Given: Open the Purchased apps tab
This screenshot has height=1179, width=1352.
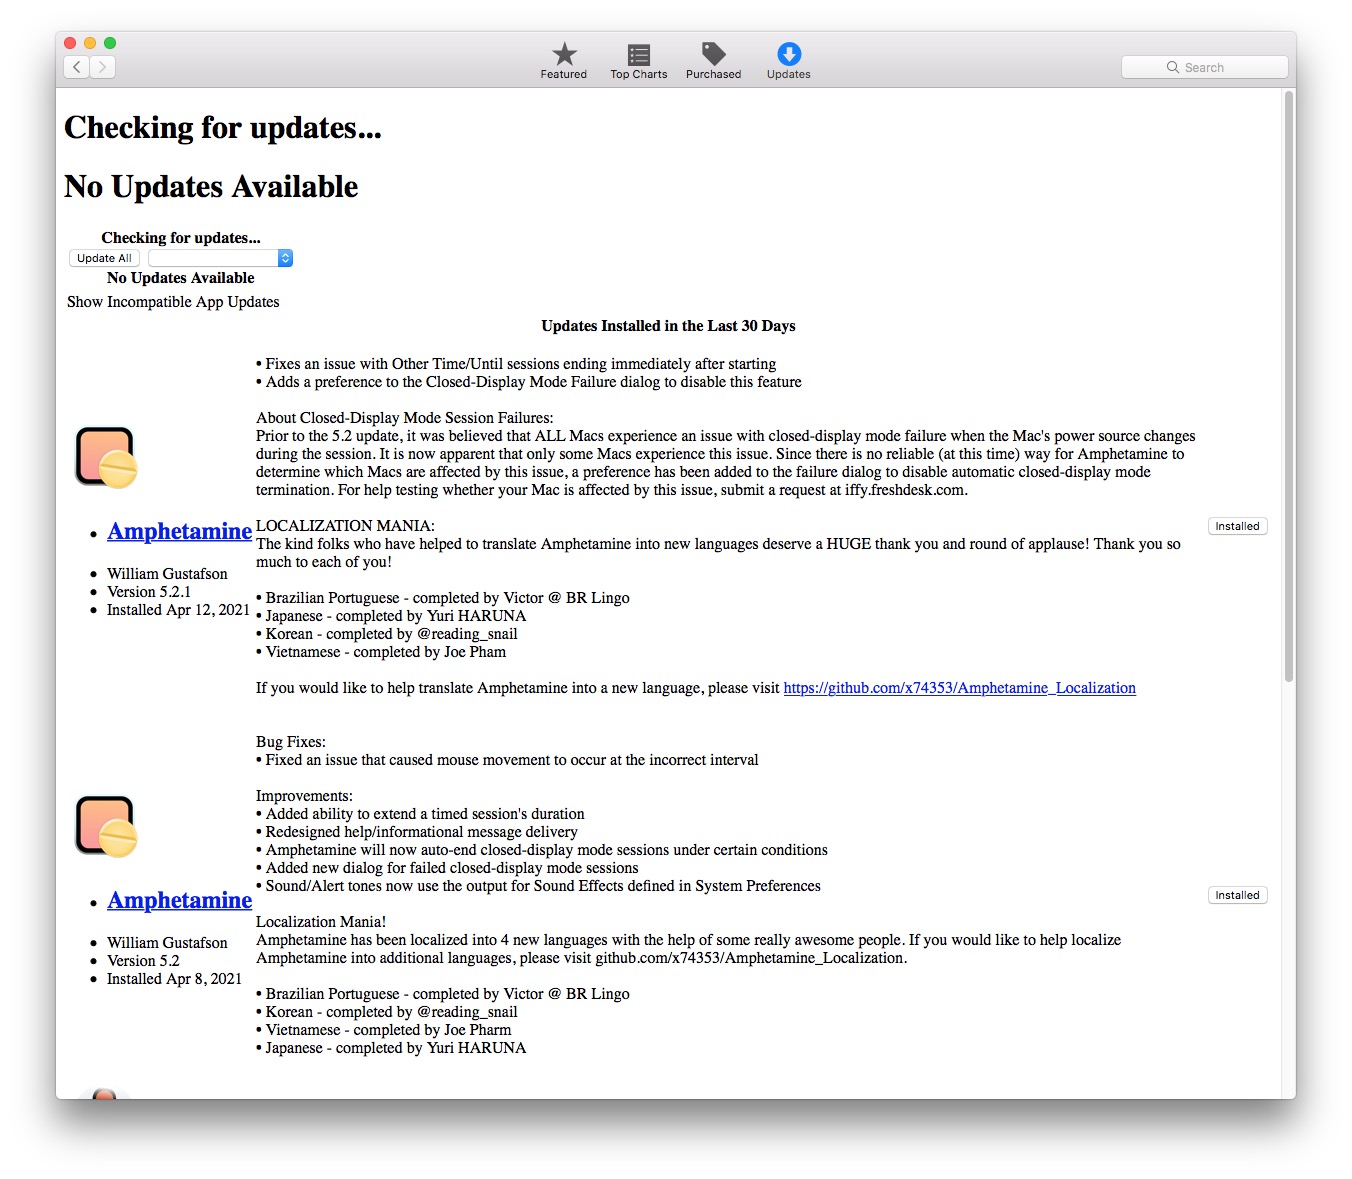Looking at the screenshot, I should (713, 60).
